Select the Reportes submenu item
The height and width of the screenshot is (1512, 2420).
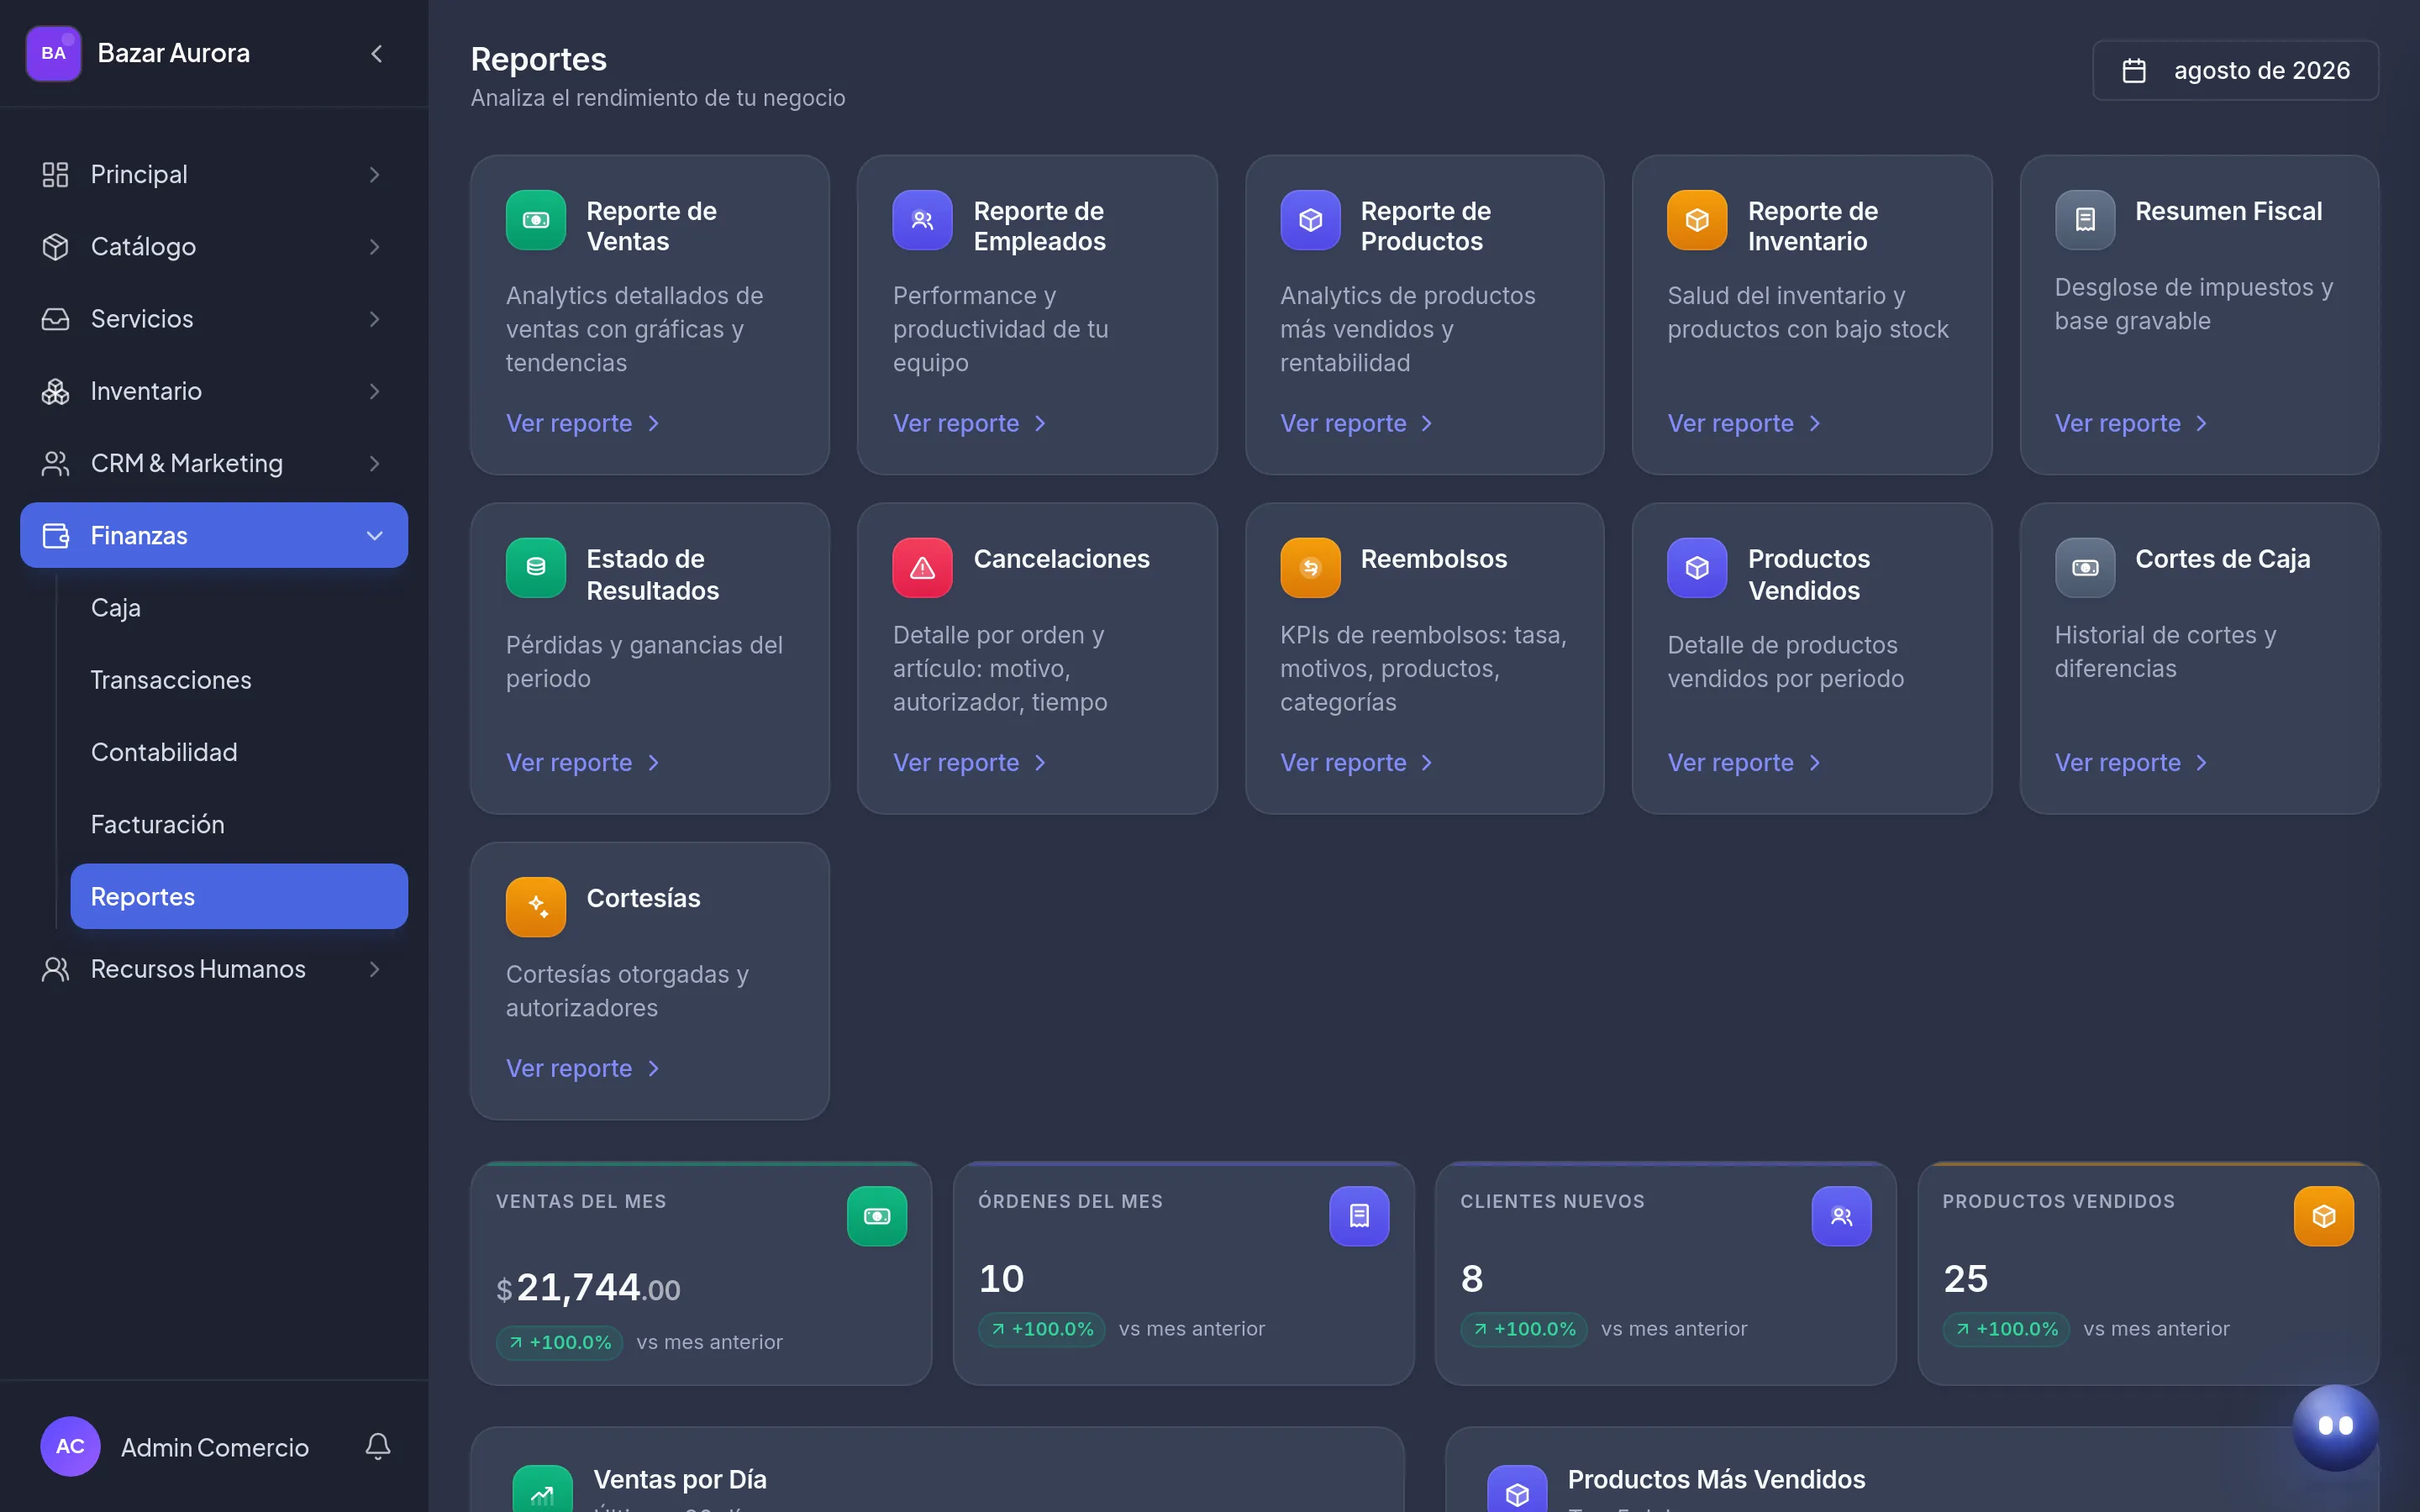point(239,896)
